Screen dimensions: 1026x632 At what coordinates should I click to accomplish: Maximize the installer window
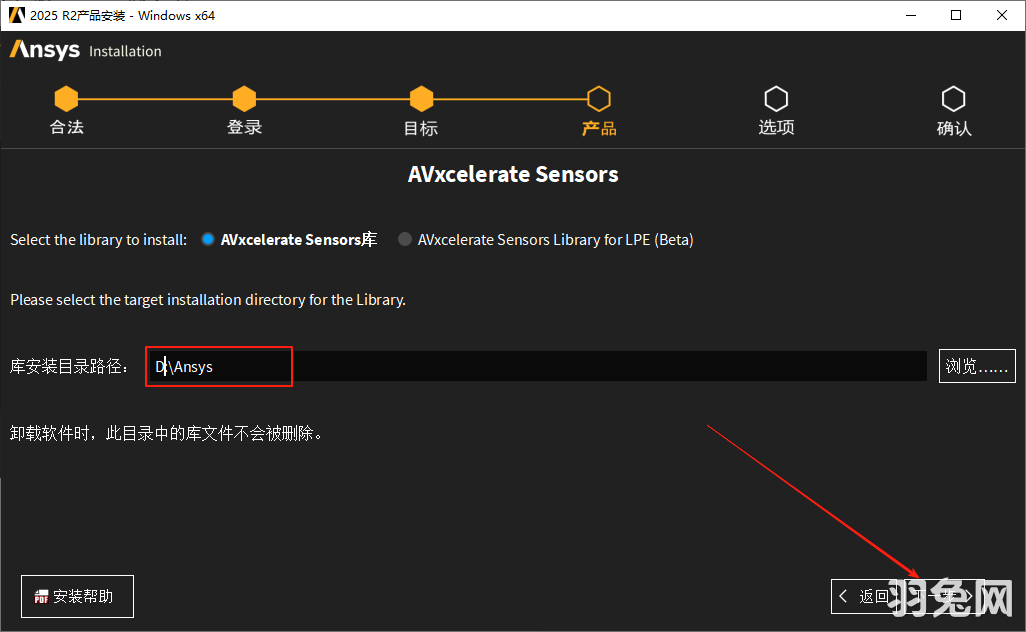tap(956, 15)
